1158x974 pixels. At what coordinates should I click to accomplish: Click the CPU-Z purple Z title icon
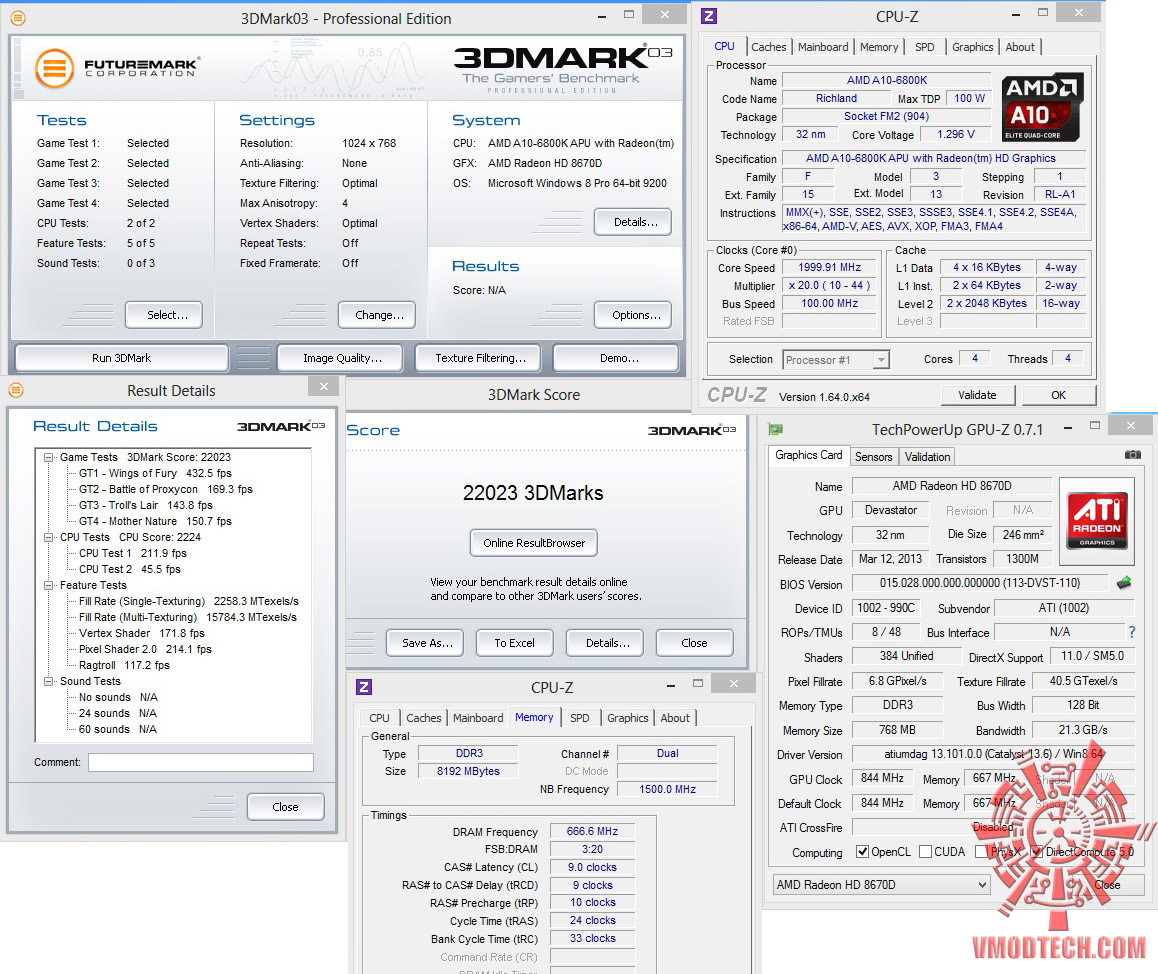click(x=709, y=16)
